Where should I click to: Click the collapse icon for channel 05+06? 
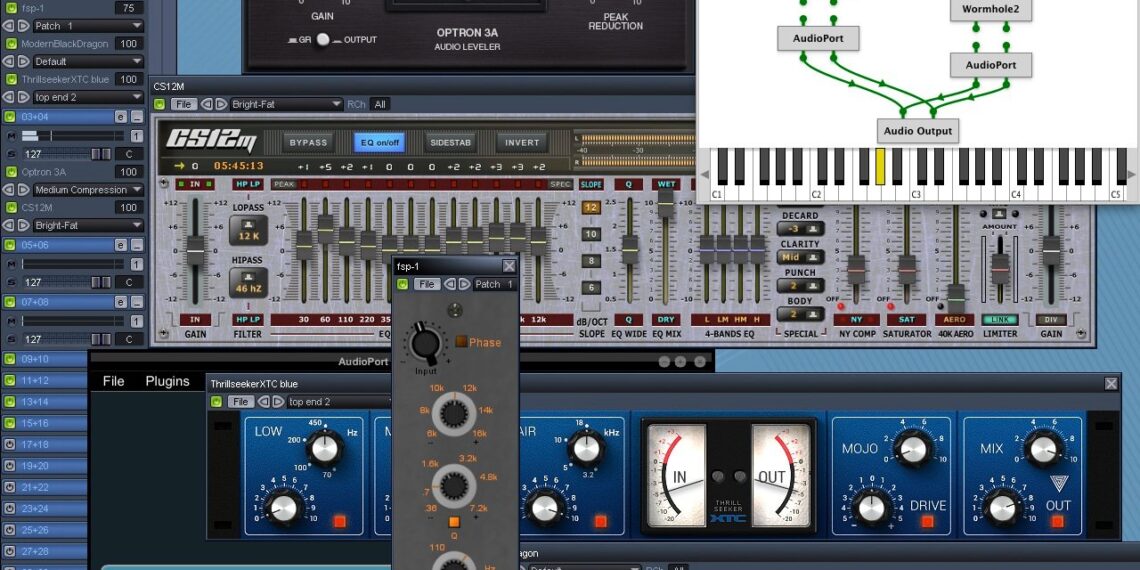tap(137, 245)
